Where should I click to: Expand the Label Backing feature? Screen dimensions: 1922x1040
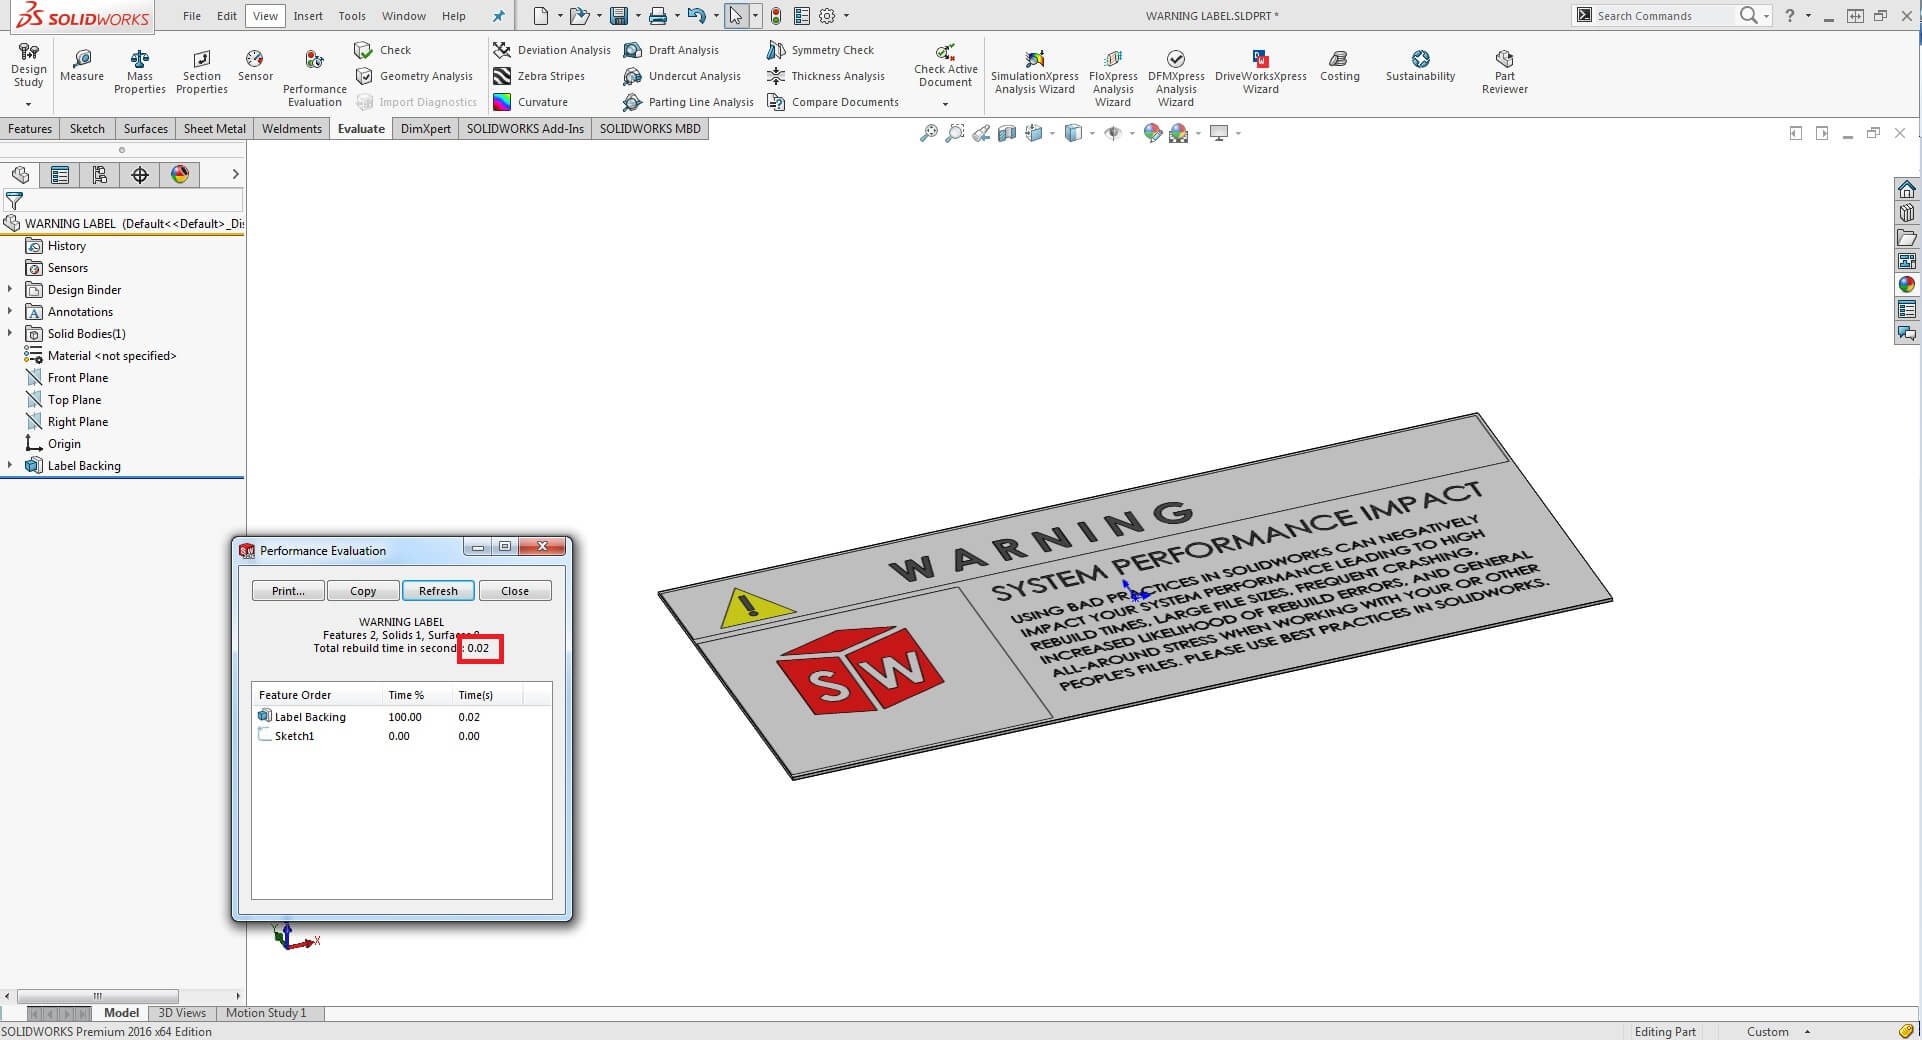pos(10,465)
